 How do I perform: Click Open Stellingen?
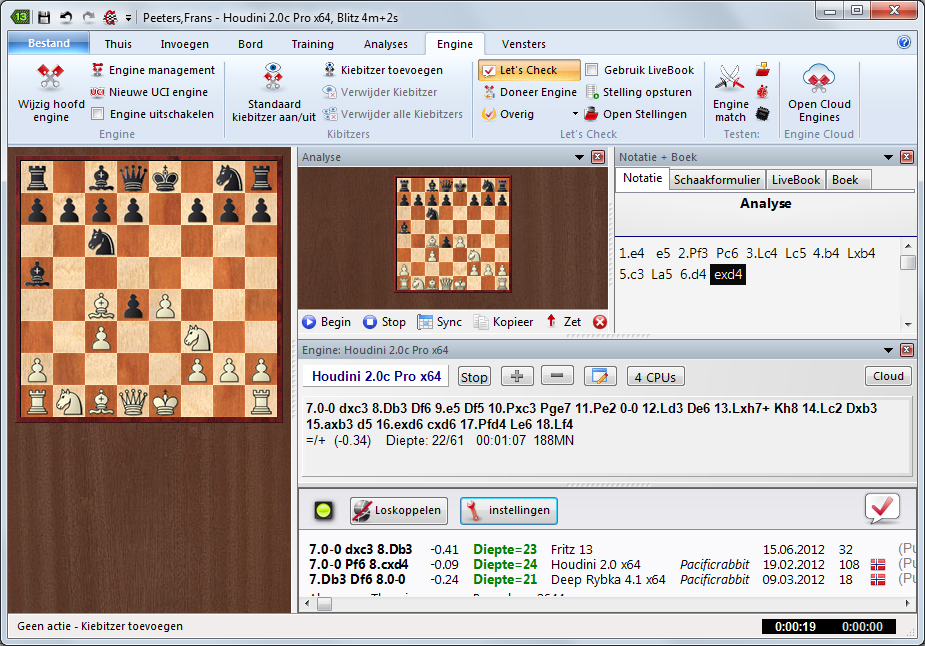[x=636, y=114]
